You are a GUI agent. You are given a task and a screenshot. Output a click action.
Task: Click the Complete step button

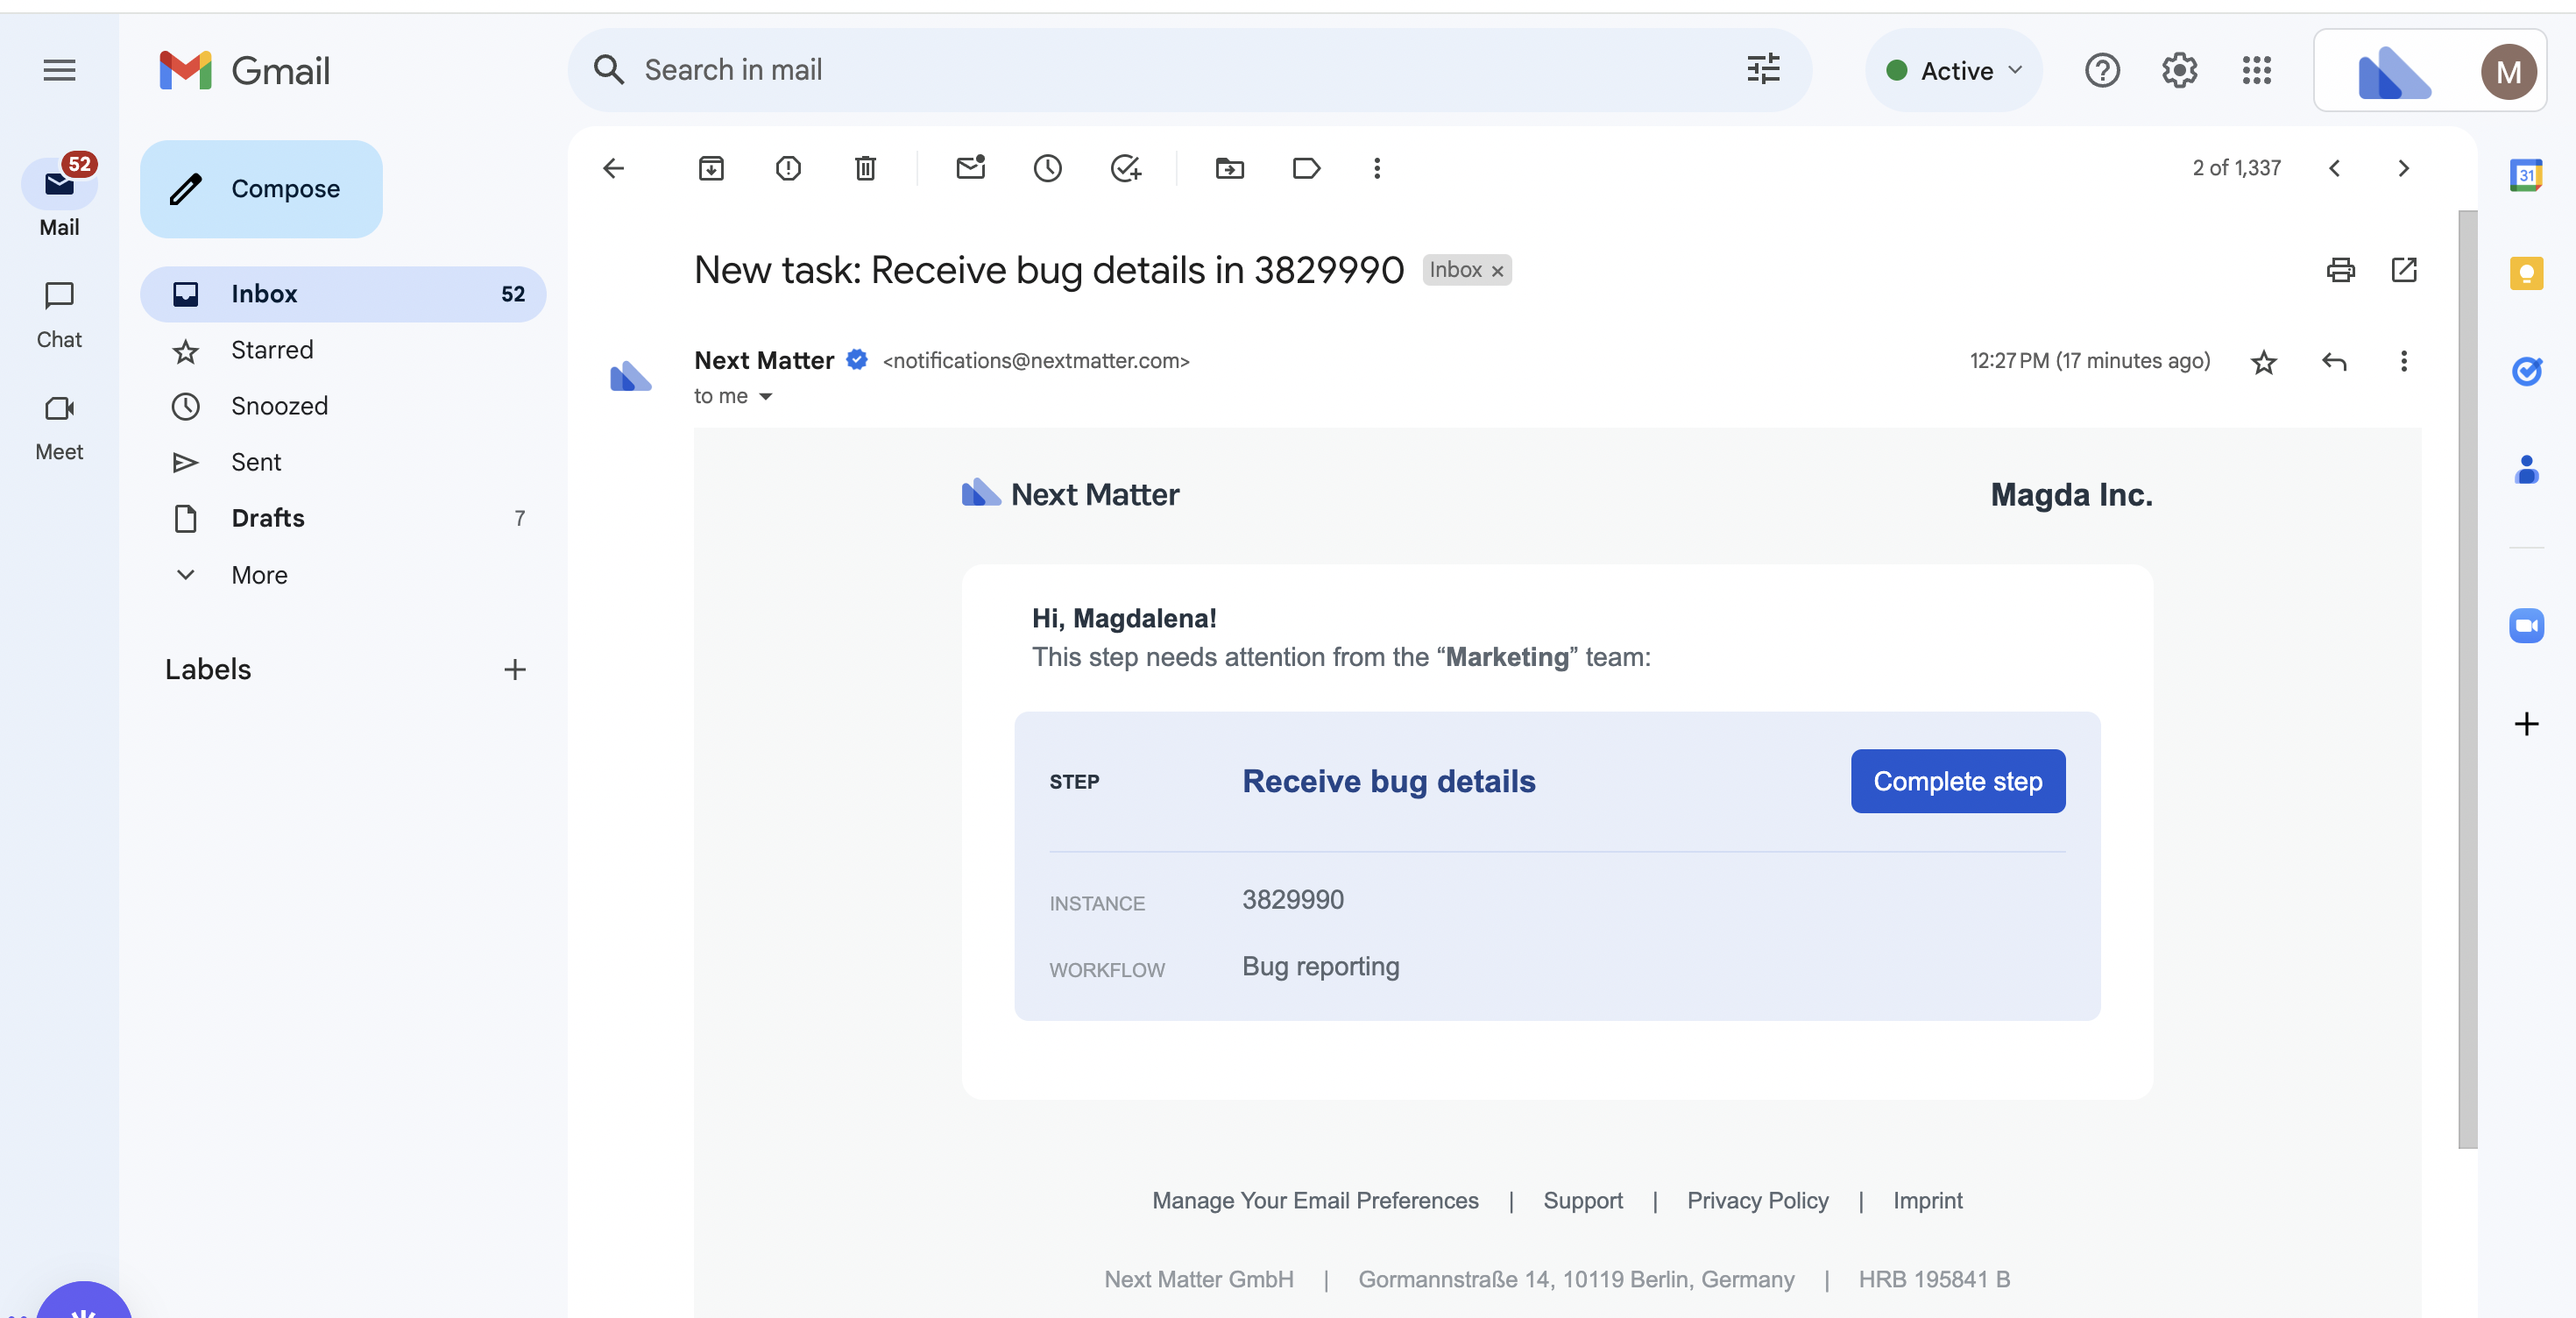pyautogui.click(x=1958, y=781)
